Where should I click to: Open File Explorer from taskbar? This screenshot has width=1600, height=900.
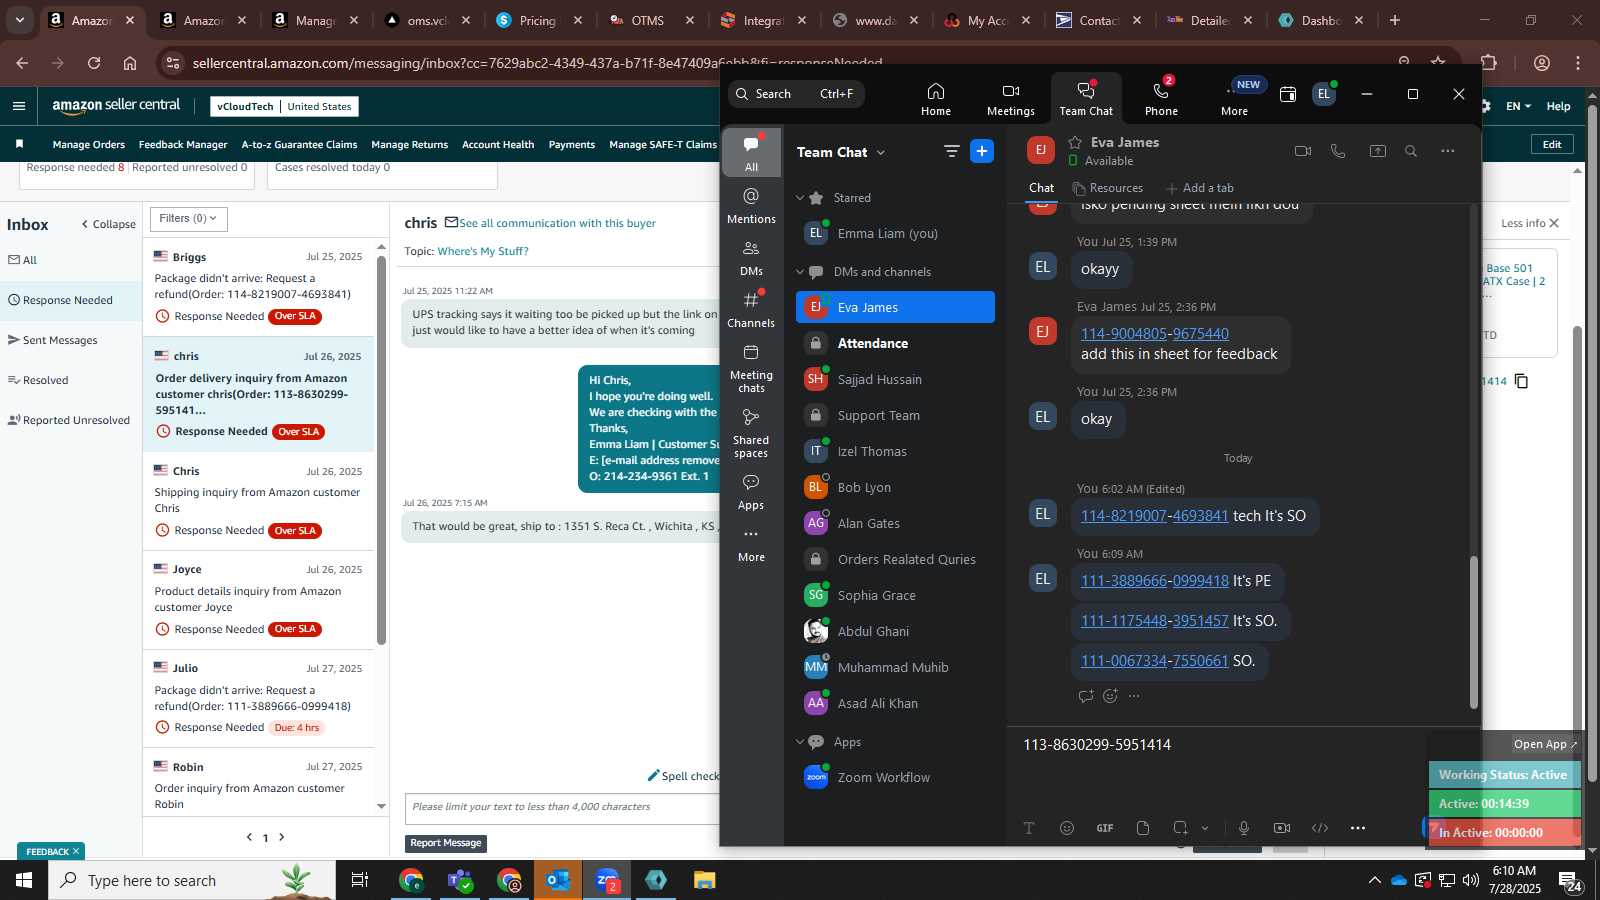(705, 880)
